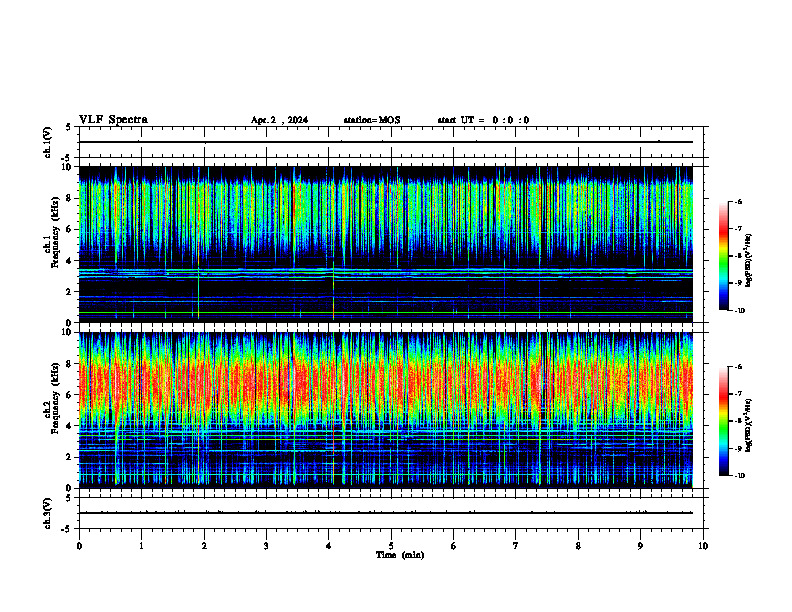The image size is (792, 612).
Task: Click the "-7" label on ch.2 color bar
Action: (x=738, y=394)
